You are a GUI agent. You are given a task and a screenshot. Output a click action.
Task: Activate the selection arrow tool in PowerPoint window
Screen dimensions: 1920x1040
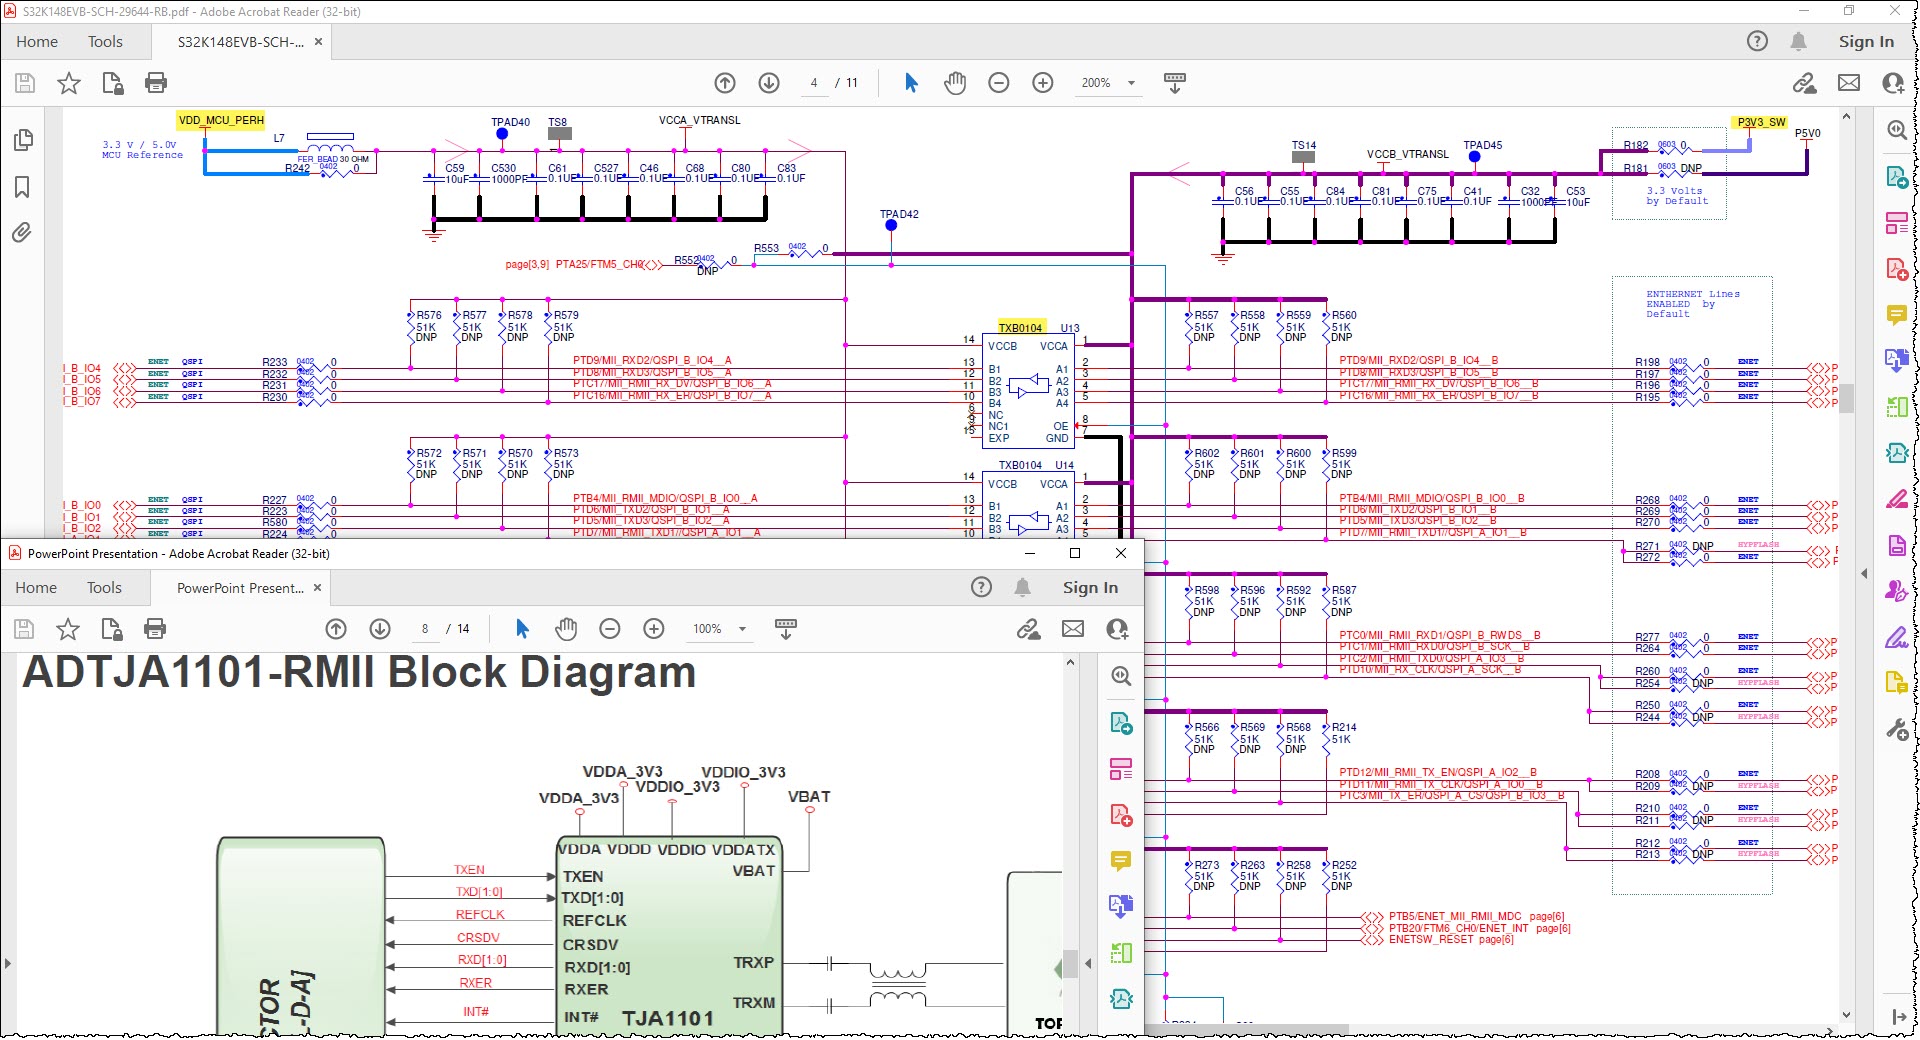click(521, 629)
